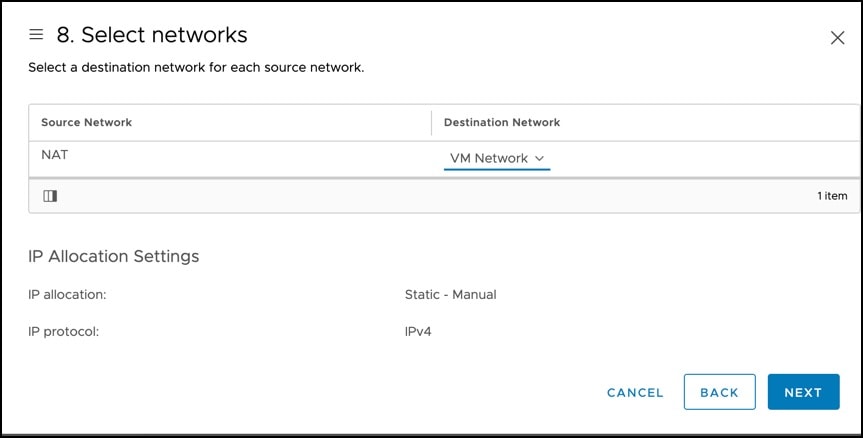Click the Static - Manual allocation value
The height and width of the screenshot is (438, 863).
pos(450,295)
